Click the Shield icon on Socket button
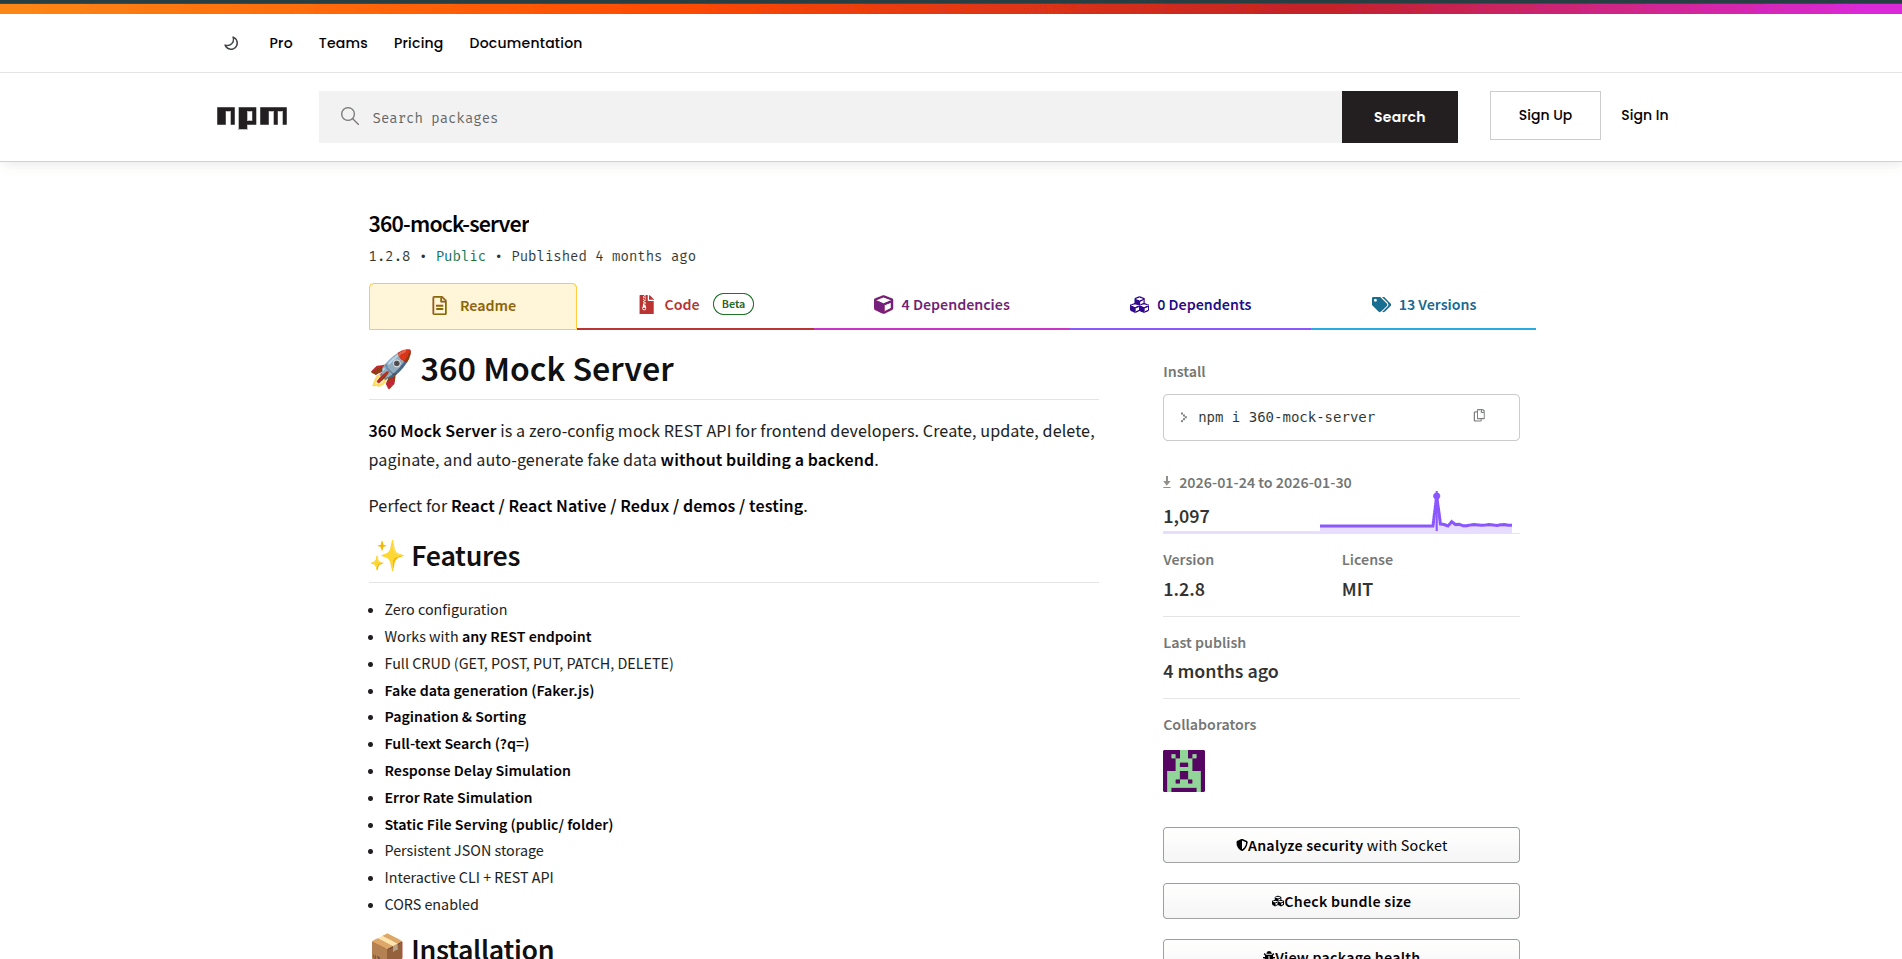Screen dimensions: 1902x959 [x=1241, y=845]
